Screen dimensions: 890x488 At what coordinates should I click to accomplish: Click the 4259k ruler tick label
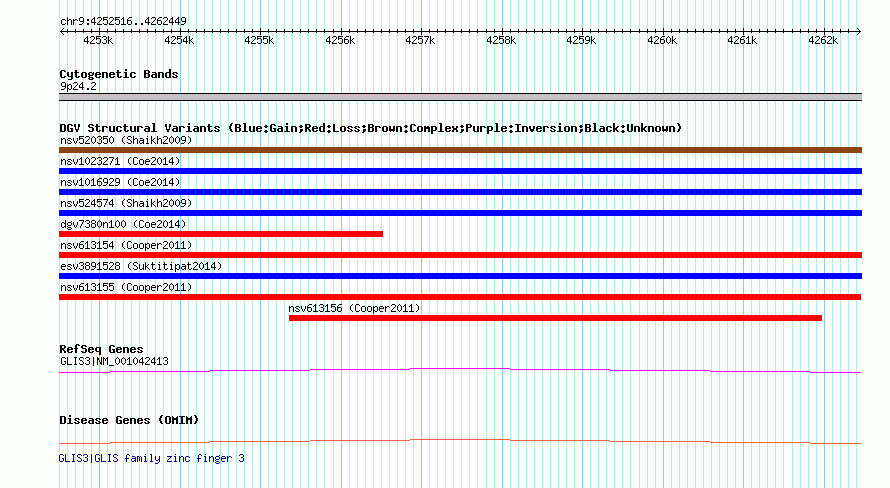(581, 40)
